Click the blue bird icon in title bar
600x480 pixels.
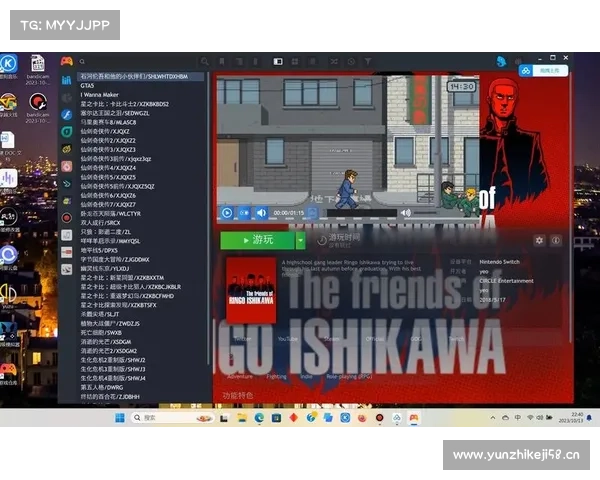click(501, 61)
